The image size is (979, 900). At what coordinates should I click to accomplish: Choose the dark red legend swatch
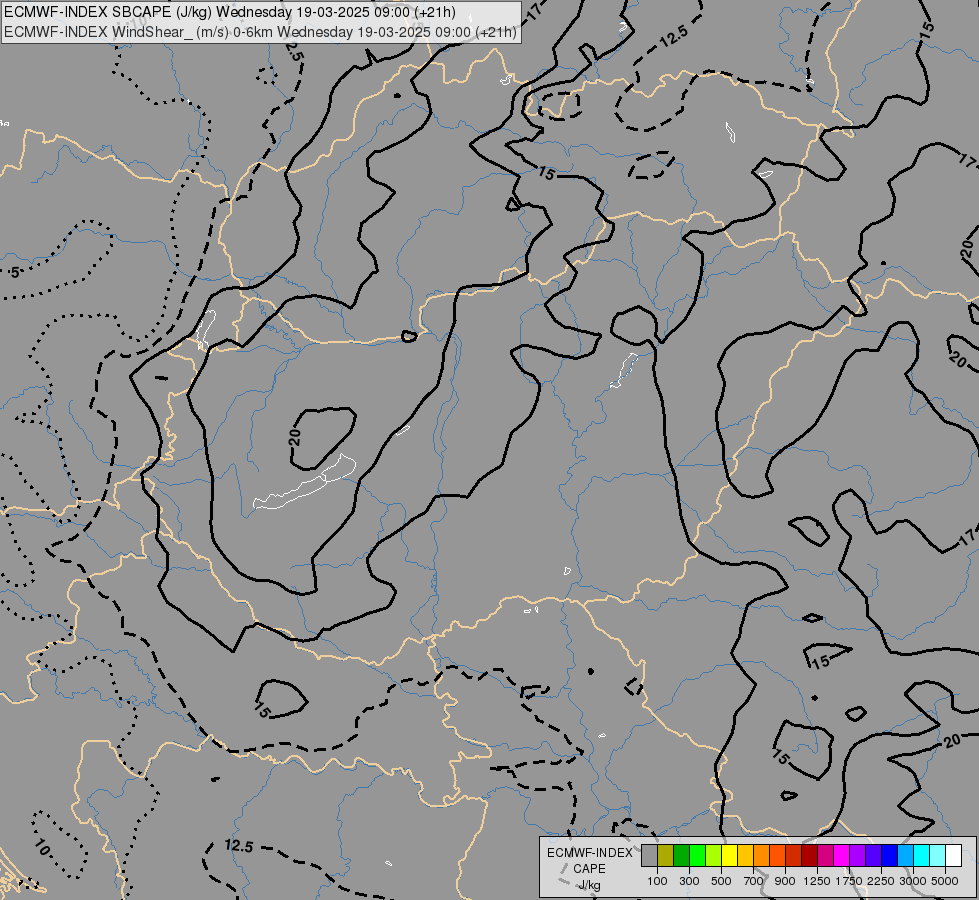click(x=809, y=855)
